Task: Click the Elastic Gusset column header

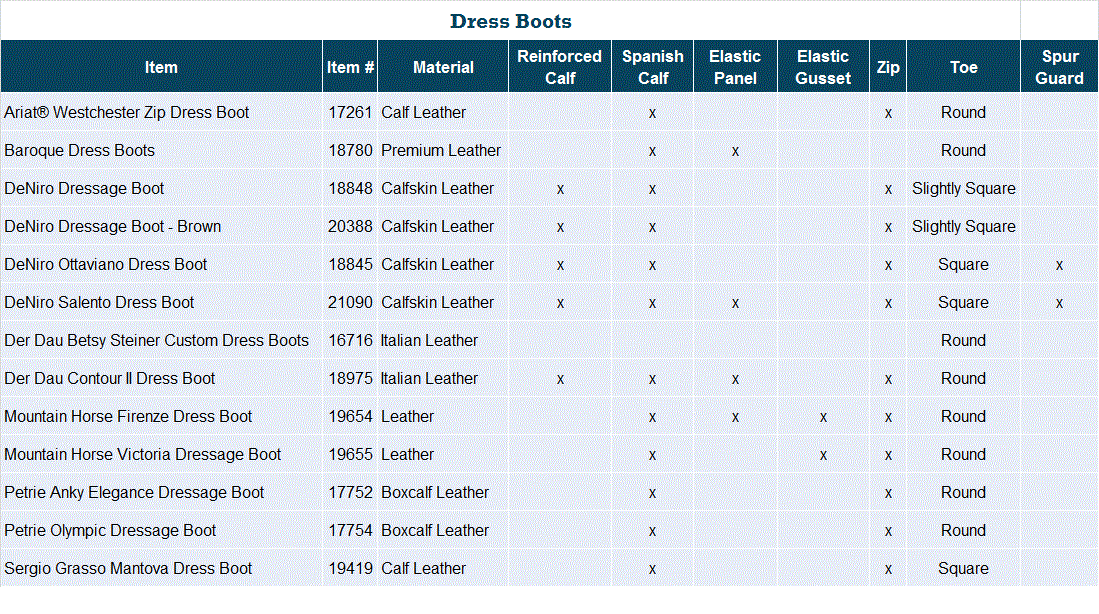Action: click(824, 67)
